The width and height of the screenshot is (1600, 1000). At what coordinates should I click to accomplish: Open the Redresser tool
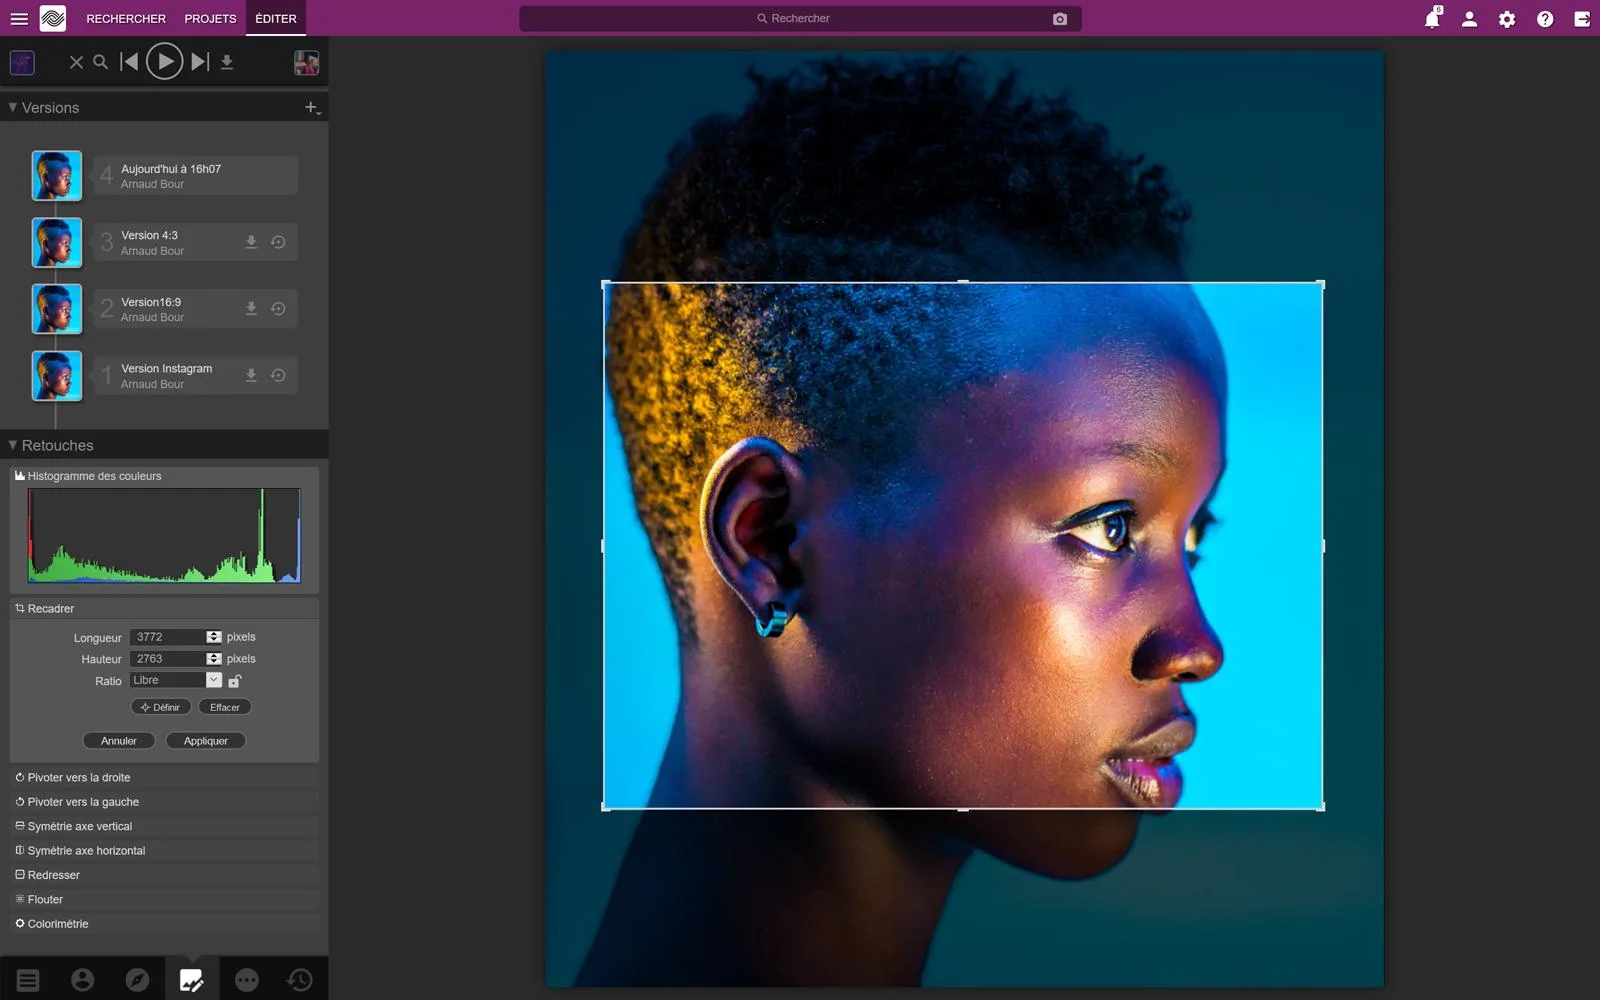tap(164, 875)
